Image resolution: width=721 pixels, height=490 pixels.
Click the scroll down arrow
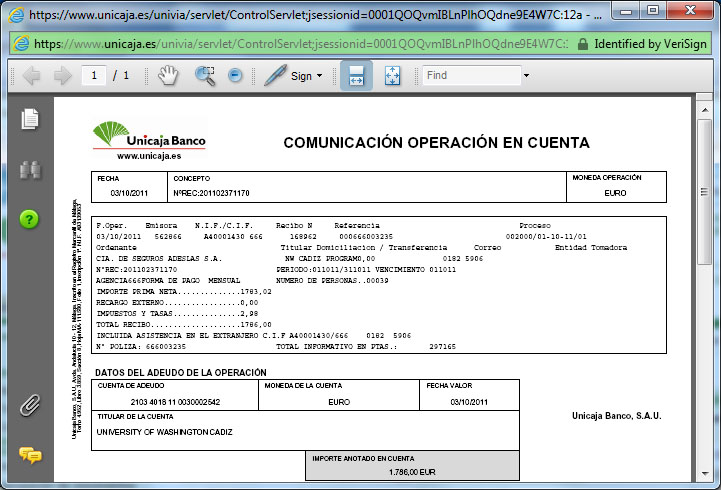click(x=704, y=473)
